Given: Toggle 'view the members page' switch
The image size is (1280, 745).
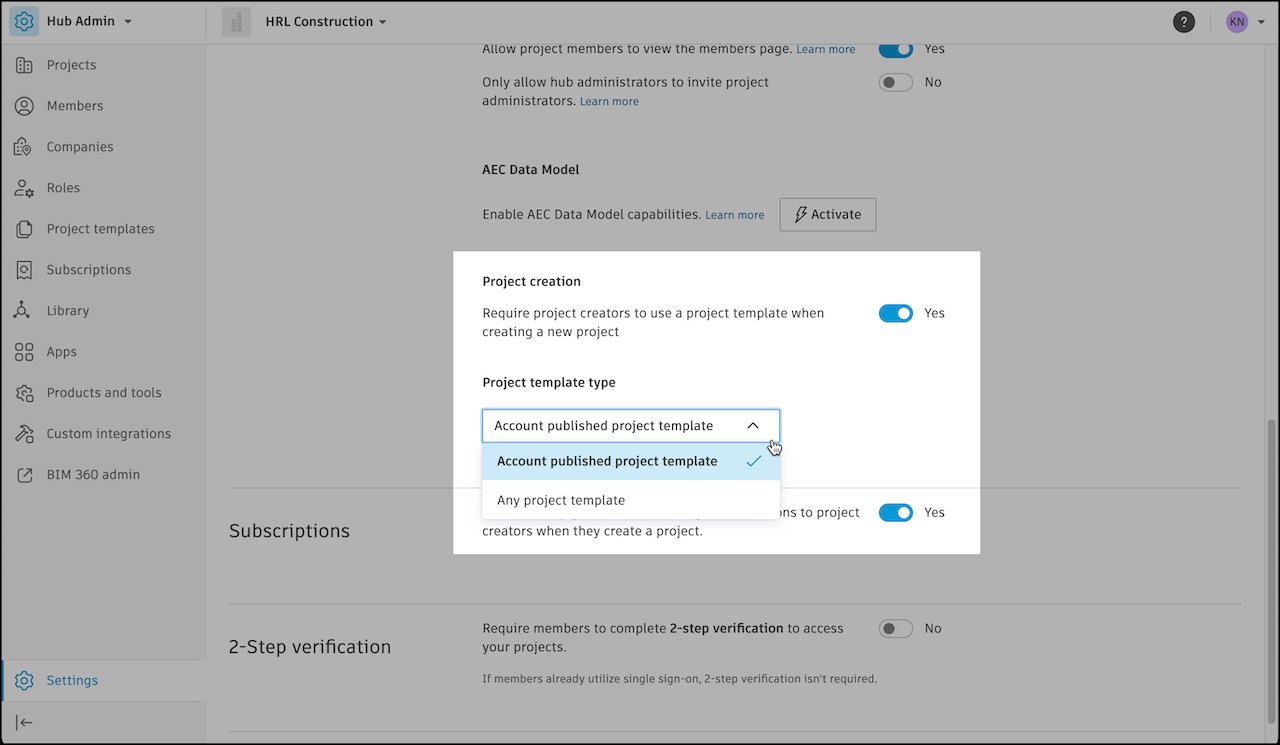Looking at the screenshot, I should pos(896,49).
